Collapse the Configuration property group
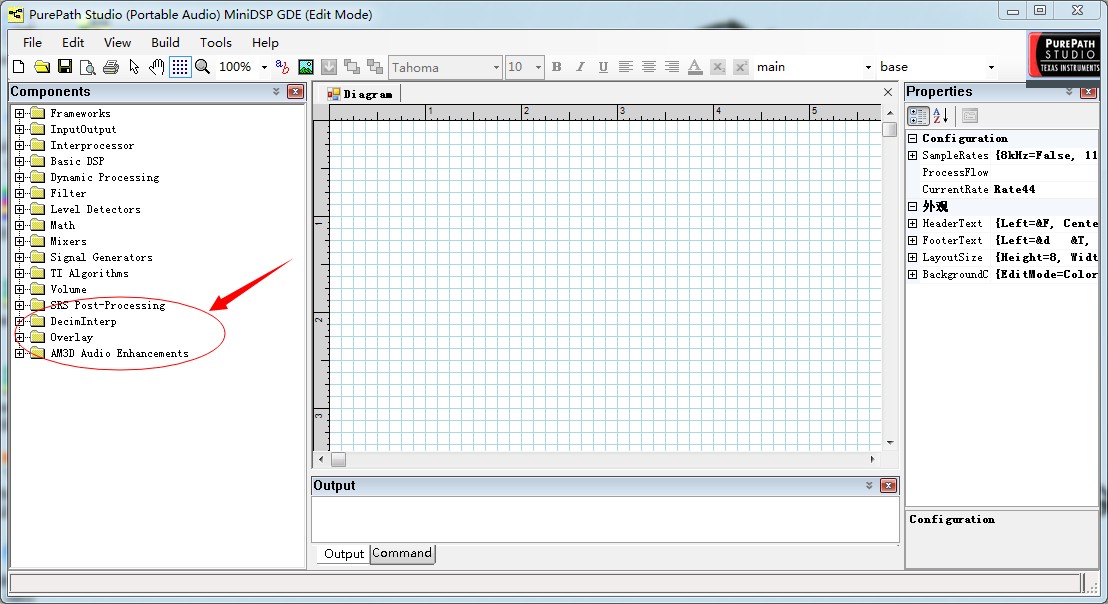The height and width of the screenshot is (604, 1108). point(912,138)
